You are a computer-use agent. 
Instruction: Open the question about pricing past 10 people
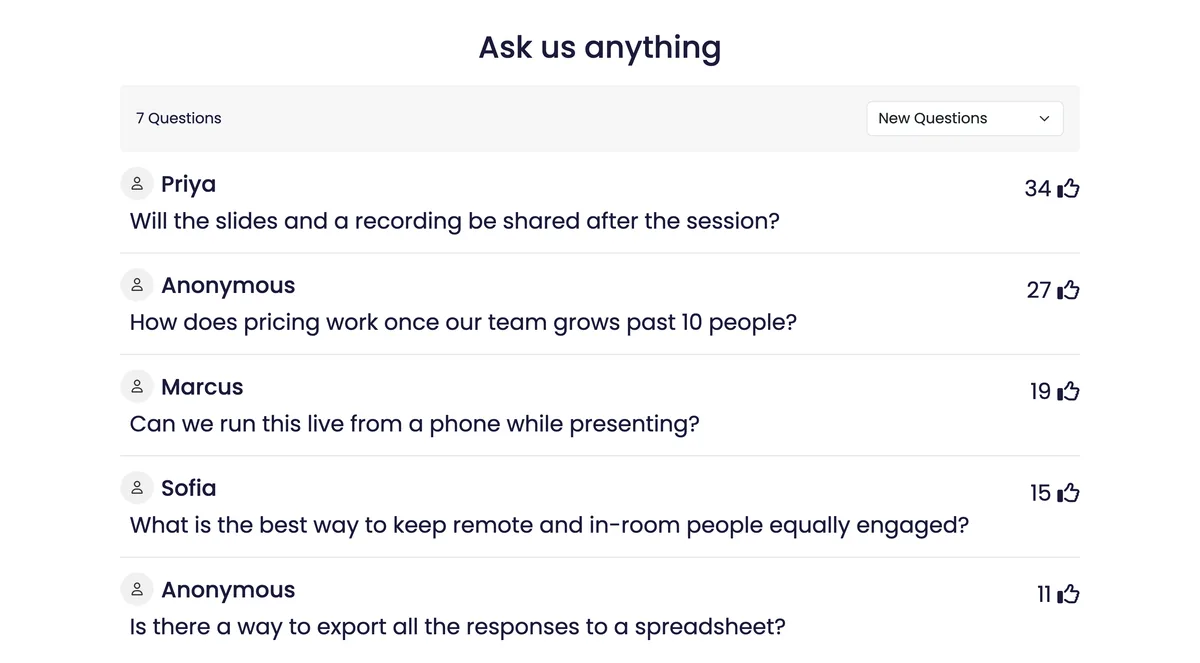coord(463,323)
